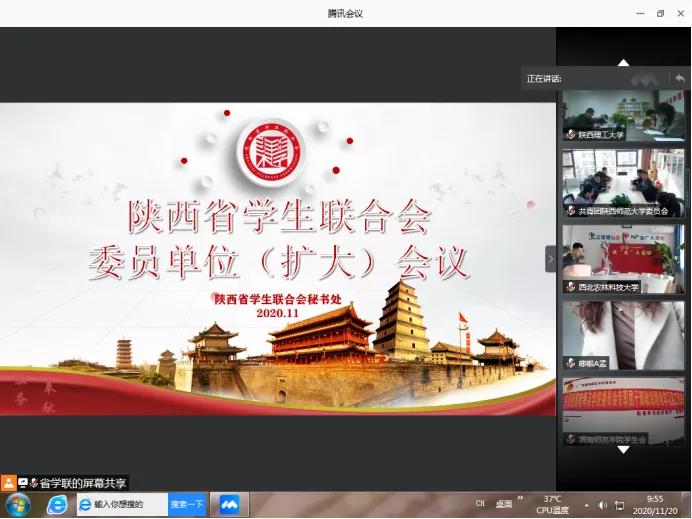692x519 pixels.
Task: Collapse the video sidebar with side chevron
Action: click(x=550, y=259)
